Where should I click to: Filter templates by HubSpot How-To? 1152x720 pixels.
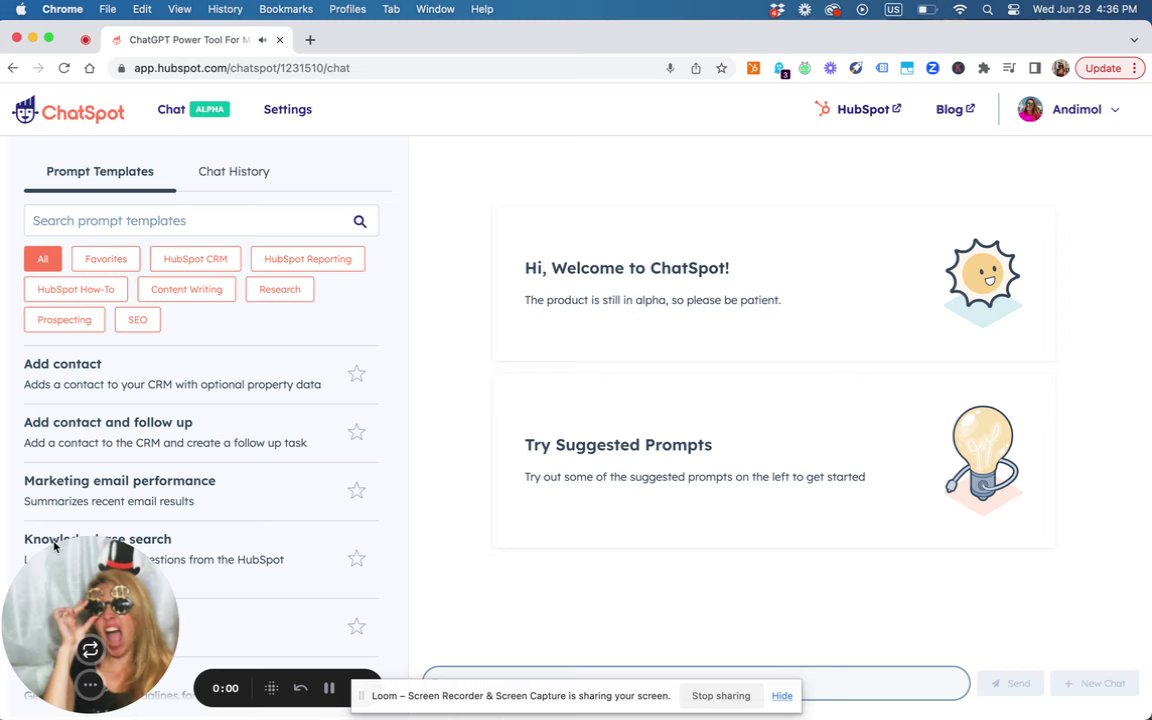click(76, 289)
